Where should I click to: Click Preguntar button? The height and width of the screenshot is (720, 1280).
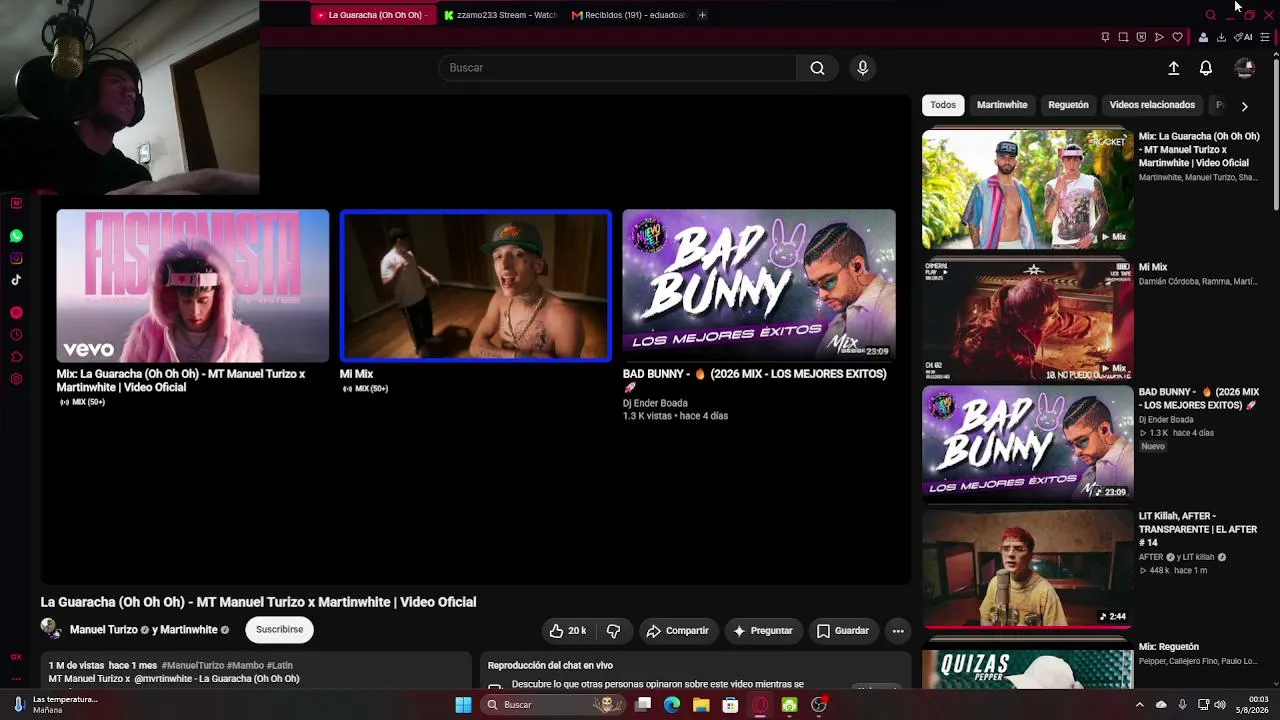(762, 631)
